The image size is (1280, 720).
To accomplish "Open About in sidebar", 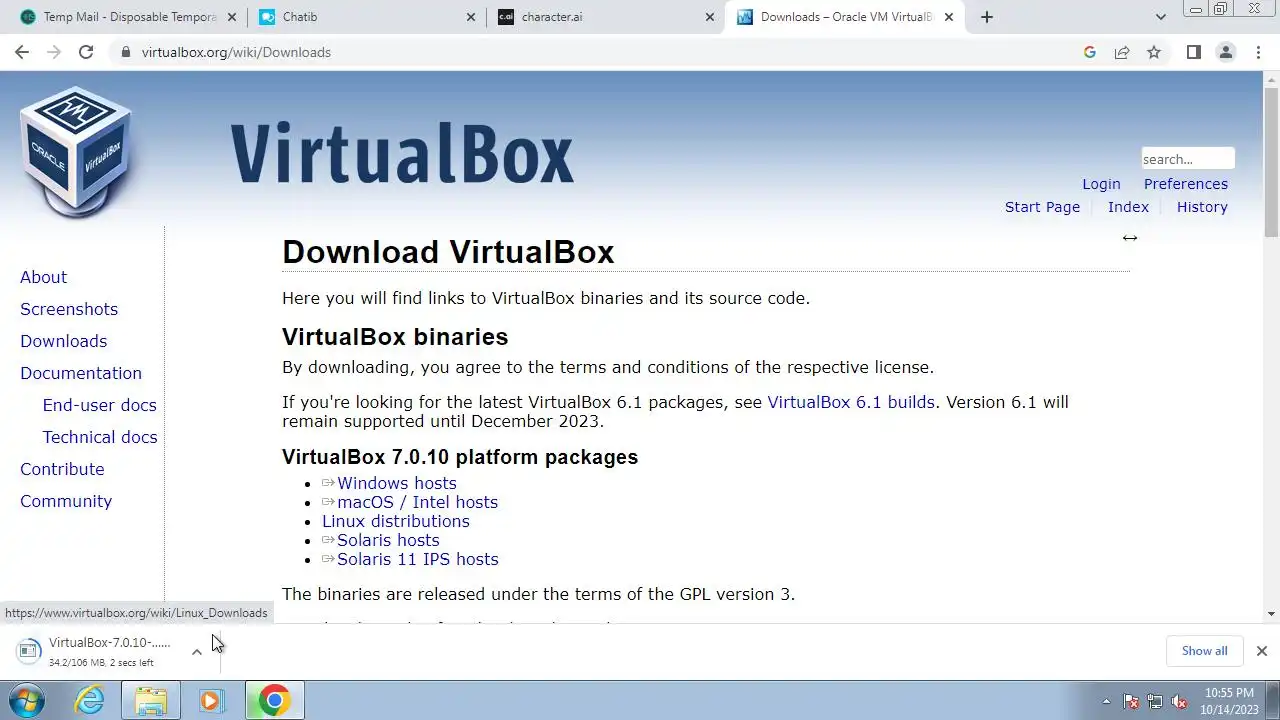I will tap(43, 277).
